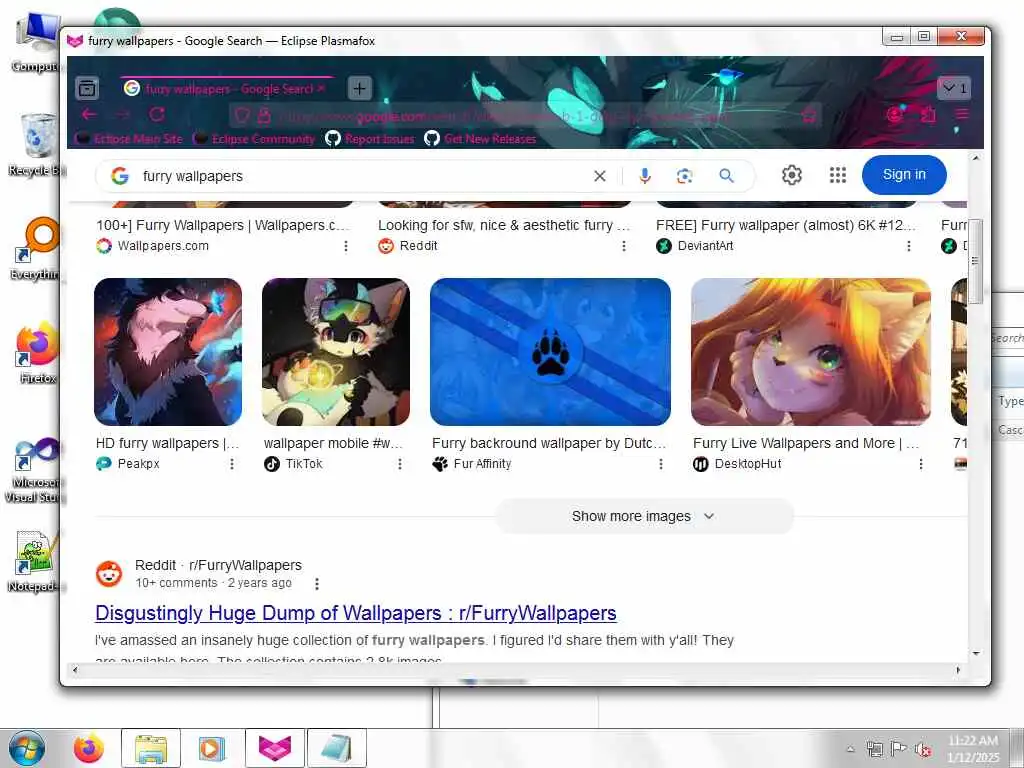Reload the page with refresh icon

coord(157,115)
